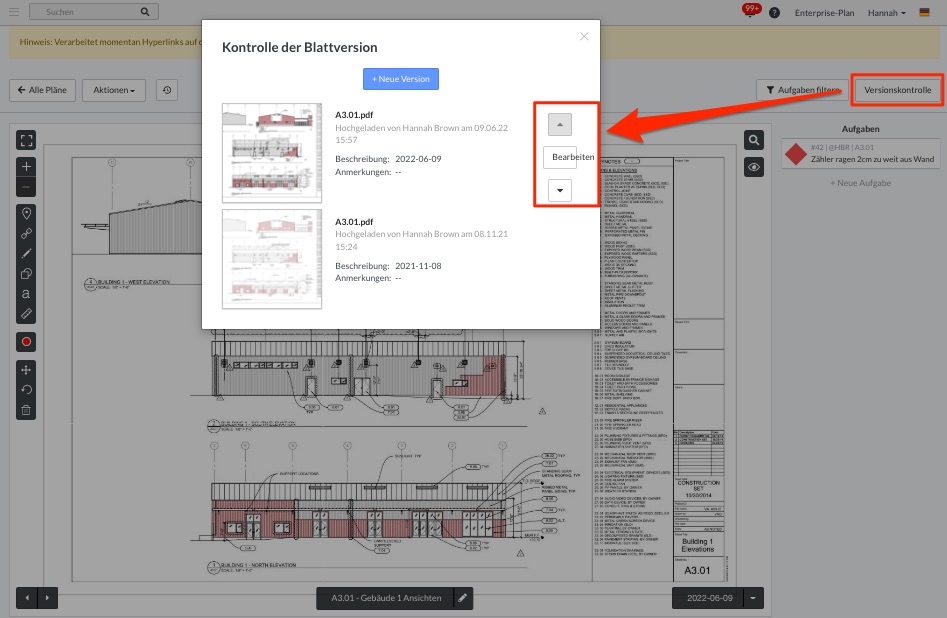Select the ruler measurement tool
The width and height of the screenshot is (947, 618).
coord(26,314)
